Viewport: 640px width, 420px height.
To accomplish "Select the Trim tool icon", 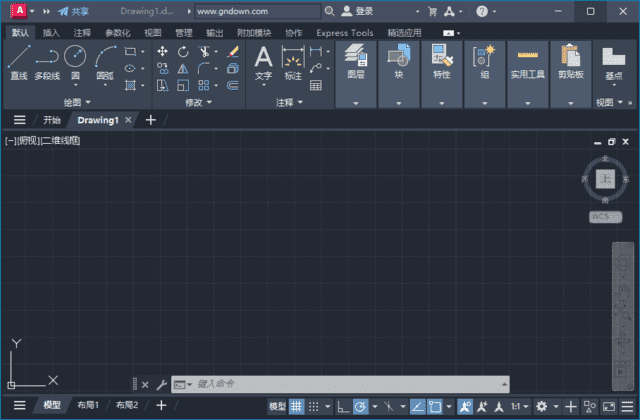I will click(x=204, y=51).
